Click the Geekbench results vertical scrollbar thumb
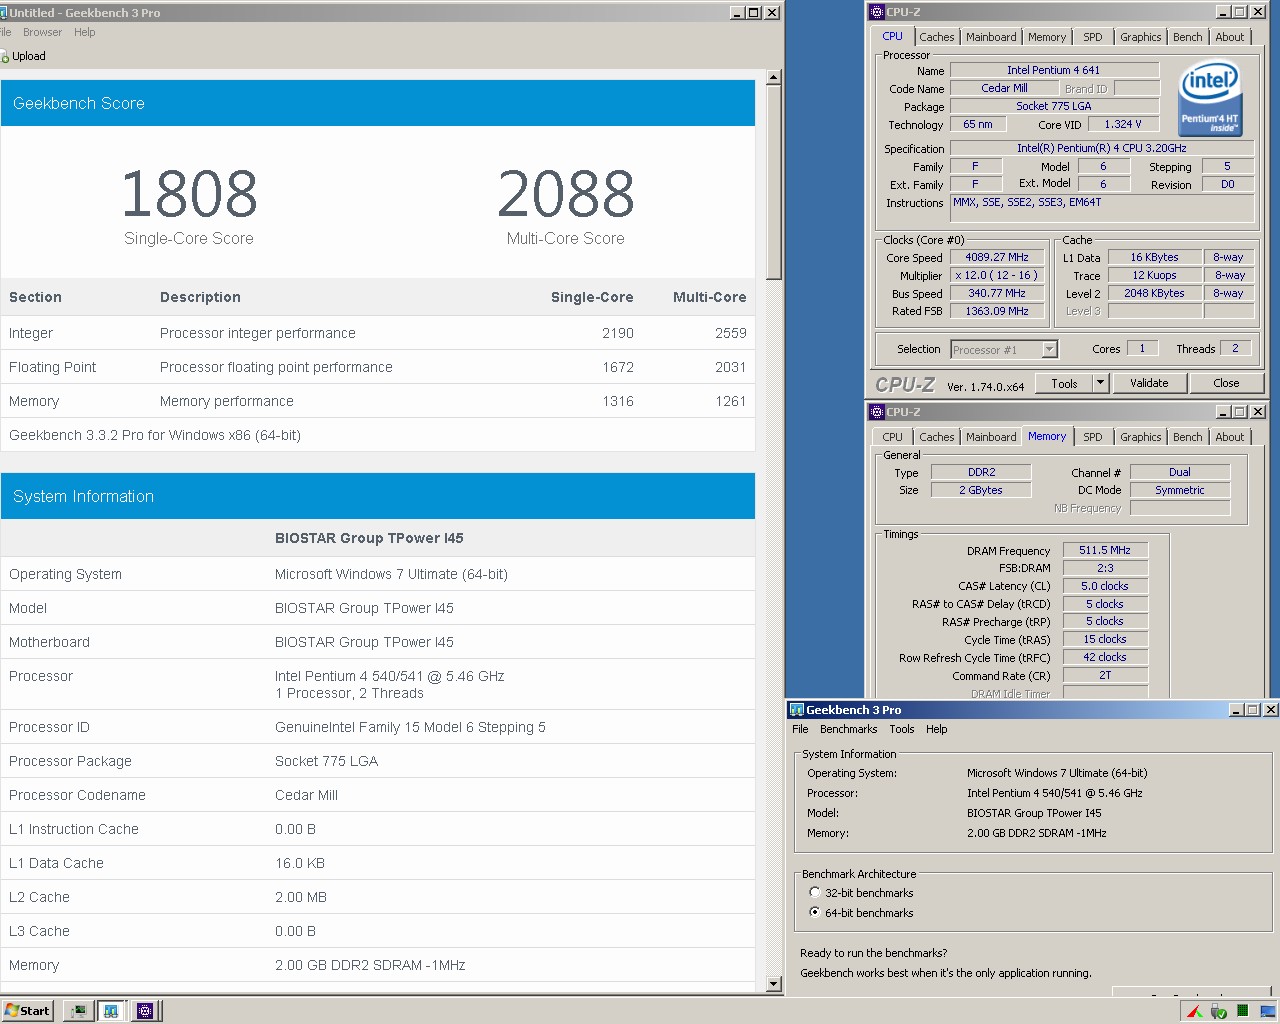The width and height of the screenshot is (1280, 1024). pyautogui.click(x=773, y=182)
